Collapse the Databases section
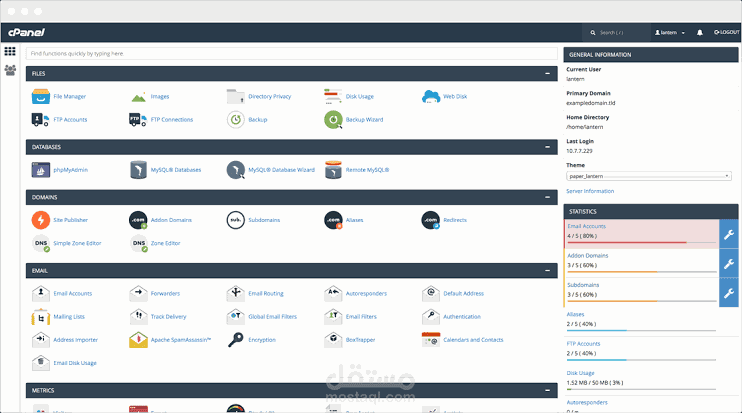The height and width of the screenshot is (413, 742). pos(548,147)
